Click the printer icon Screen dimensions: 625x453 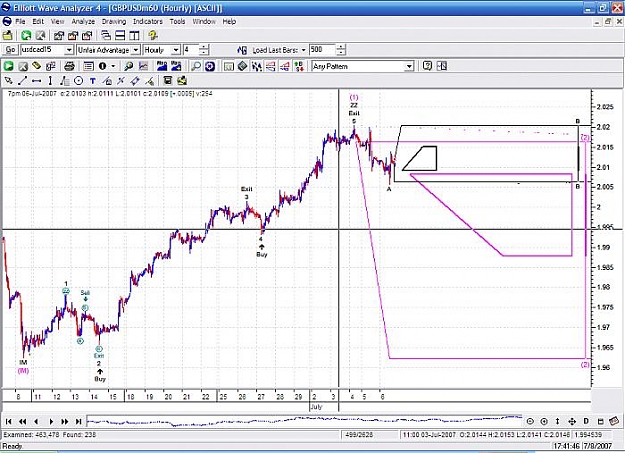(x=69, y=66)
